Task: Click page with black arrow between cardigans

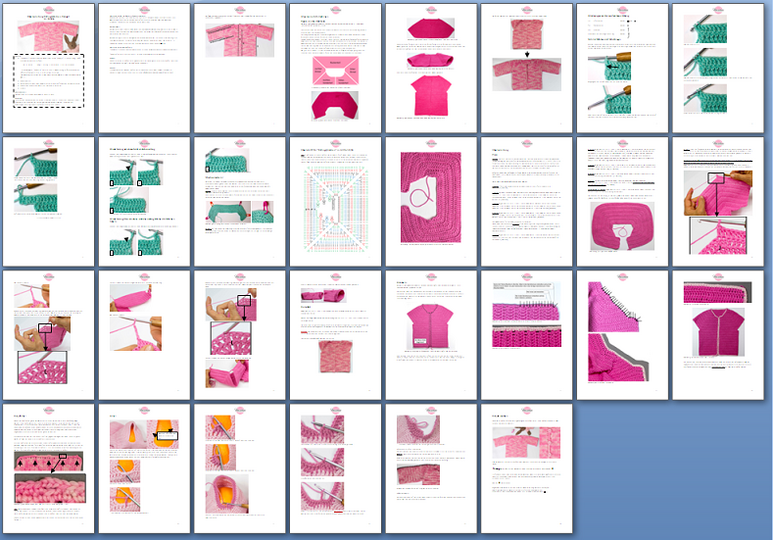Action: [527, 69]
